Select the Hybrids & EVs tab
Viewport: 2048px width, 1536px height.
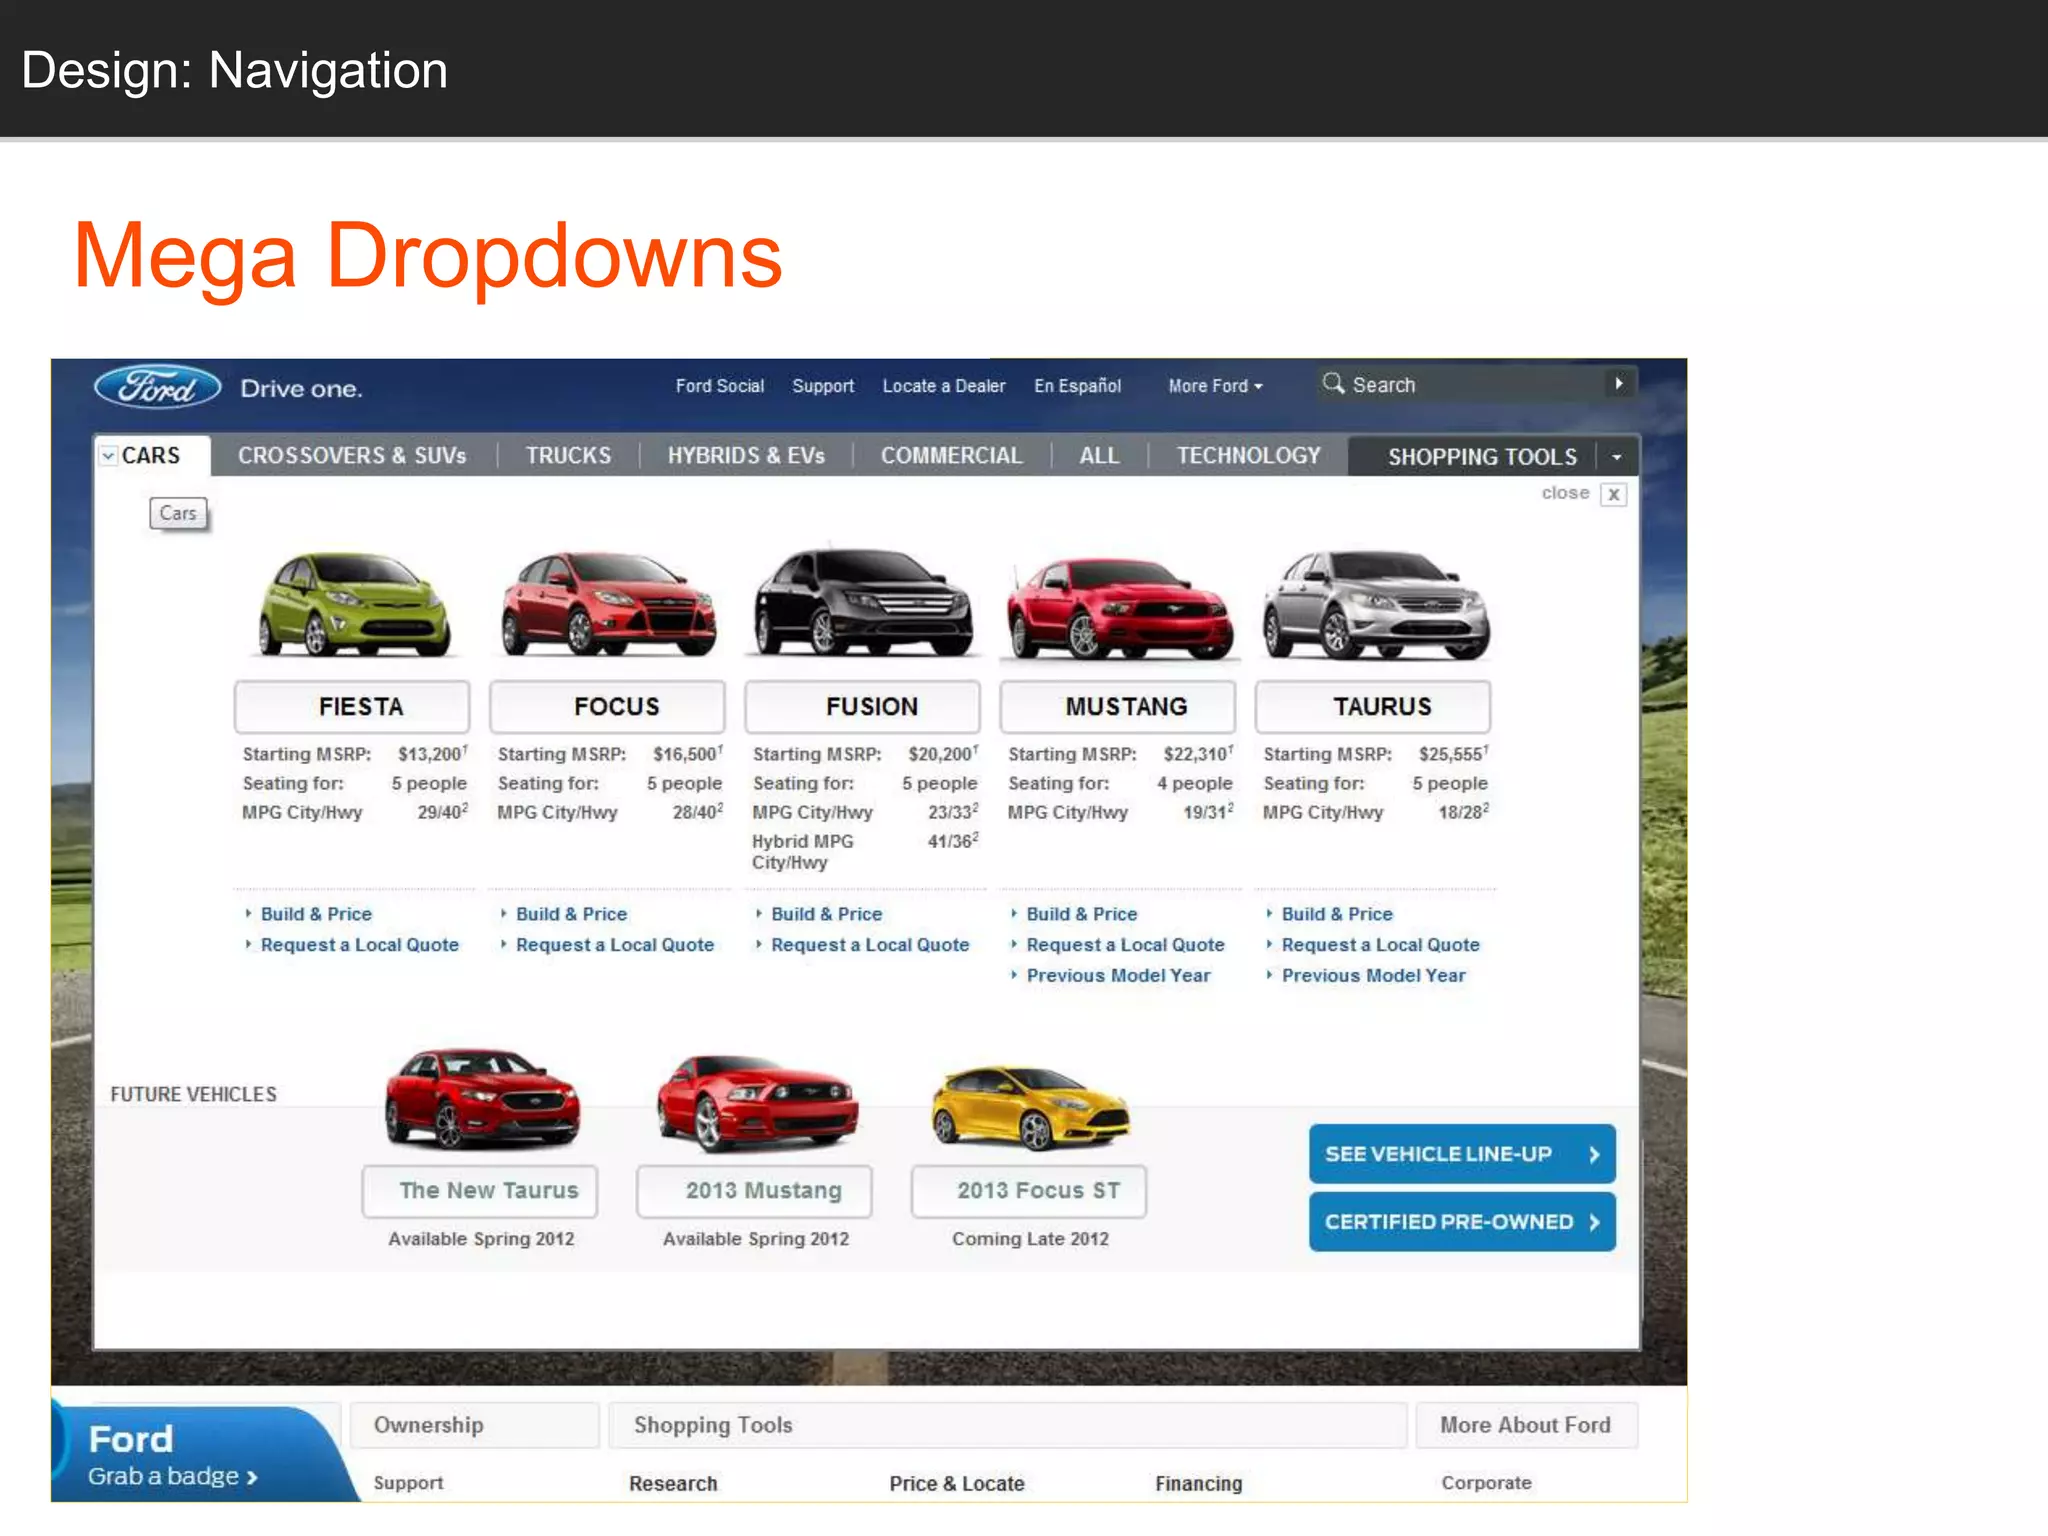tap(746, 456)
